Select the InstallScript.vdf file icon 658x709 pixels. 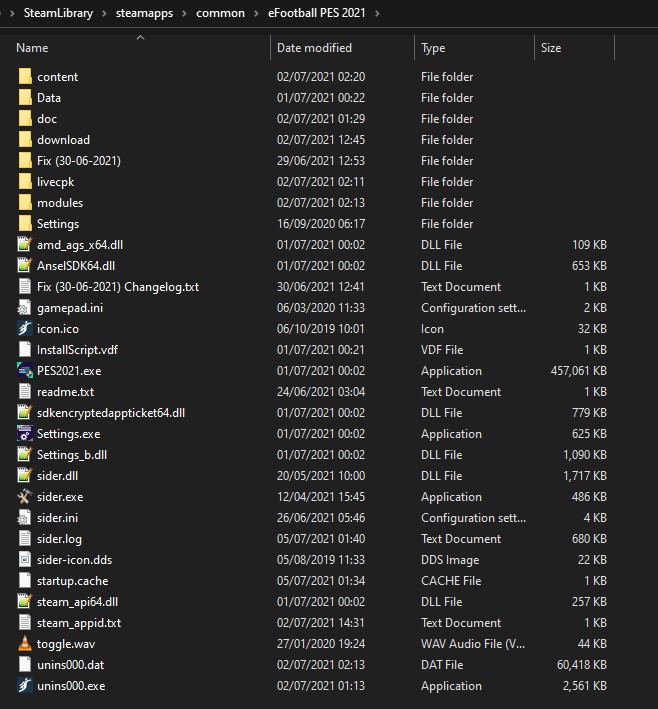24,350
